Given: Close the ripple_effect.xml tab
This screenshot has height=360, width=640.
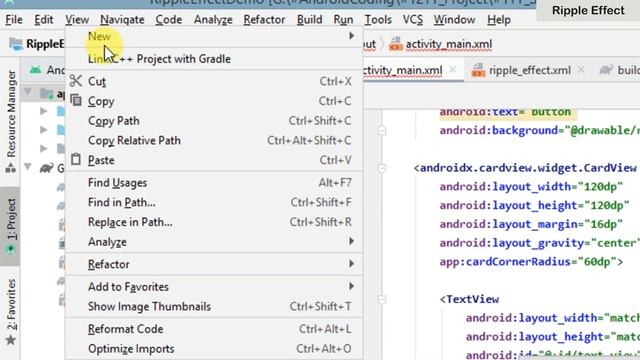Looking at the screenshot, I should pyautogui.click(x=581, y=70).
